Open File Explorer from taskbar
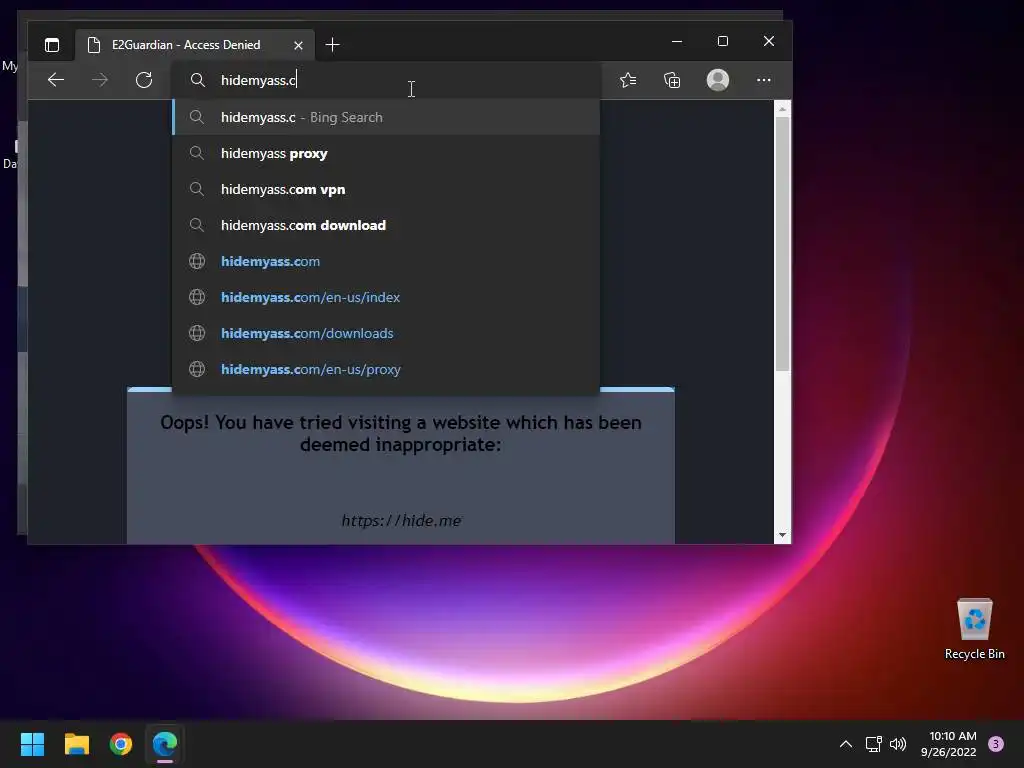Screen dimensions: 1024x768 pyautogui.click(x=76, y=744)
